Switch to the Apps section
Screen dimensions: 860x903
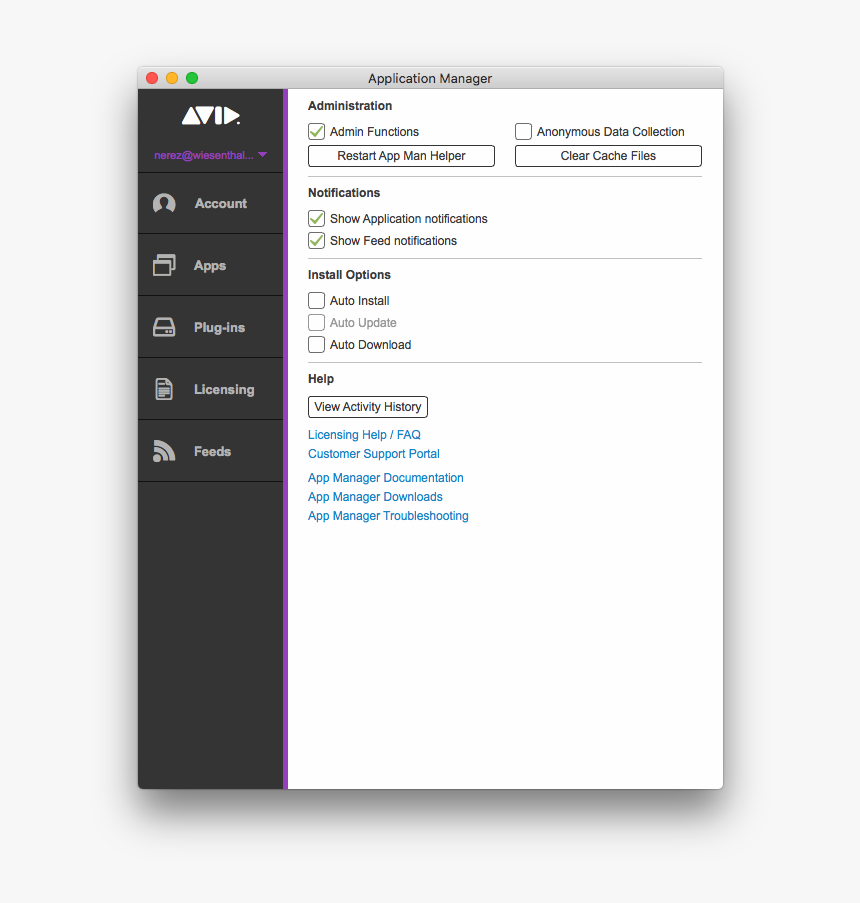pyautogui.click(x=210, y=265)
